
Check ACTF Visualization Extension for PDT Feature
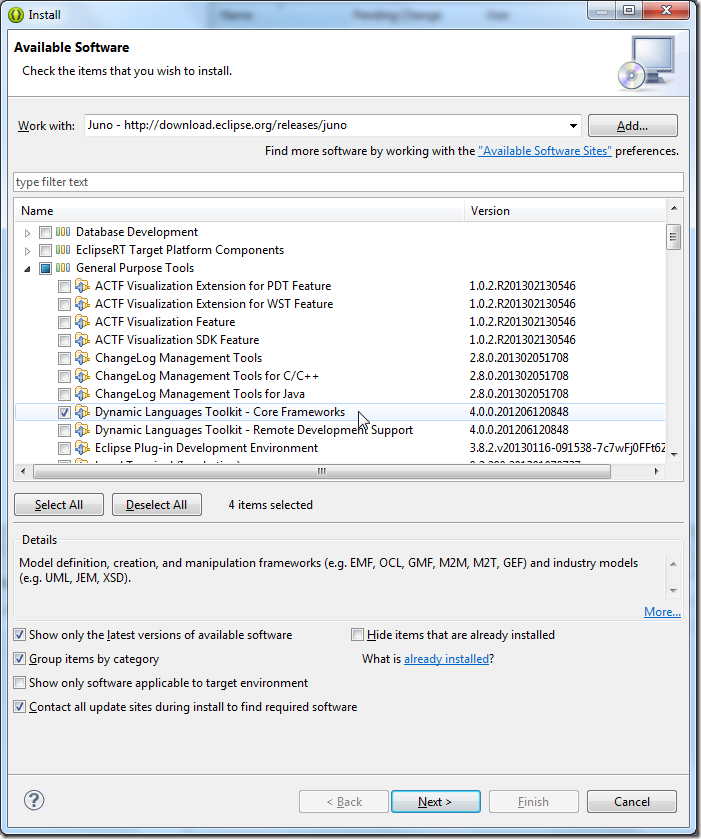tap(64, 287)
